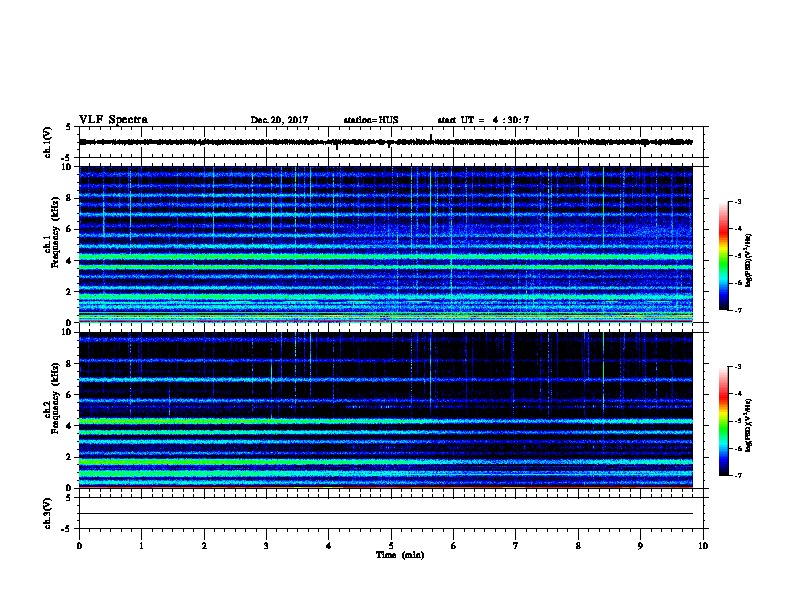Click time-axis tick label '9'
This screenshot has width=792, height=612.
[640, 546]
